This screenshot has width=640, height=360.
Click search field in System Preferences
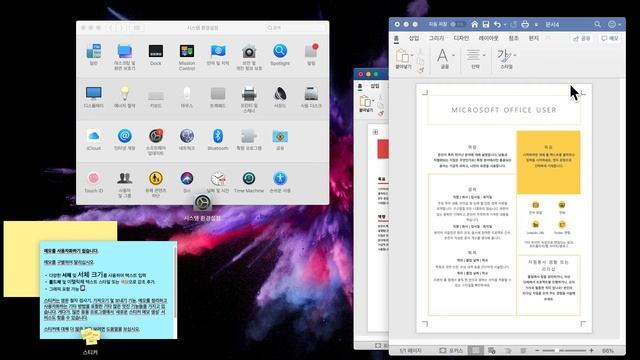[x=295, y=28]
